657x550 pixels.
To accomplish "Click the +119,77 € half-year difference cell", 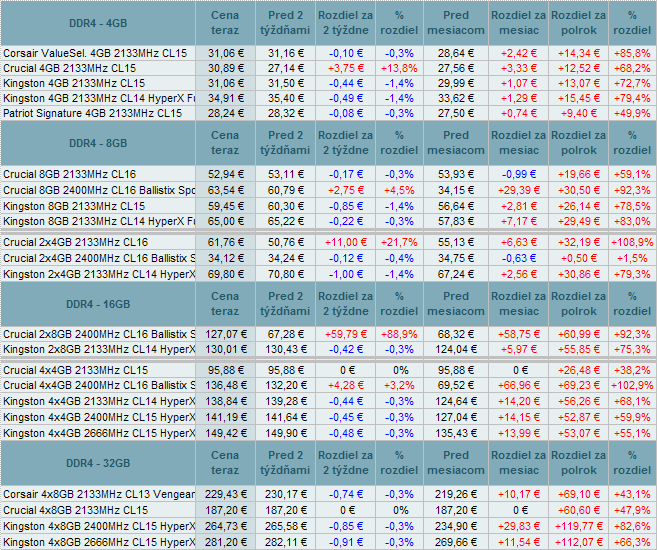I will (x=579, y=526).
